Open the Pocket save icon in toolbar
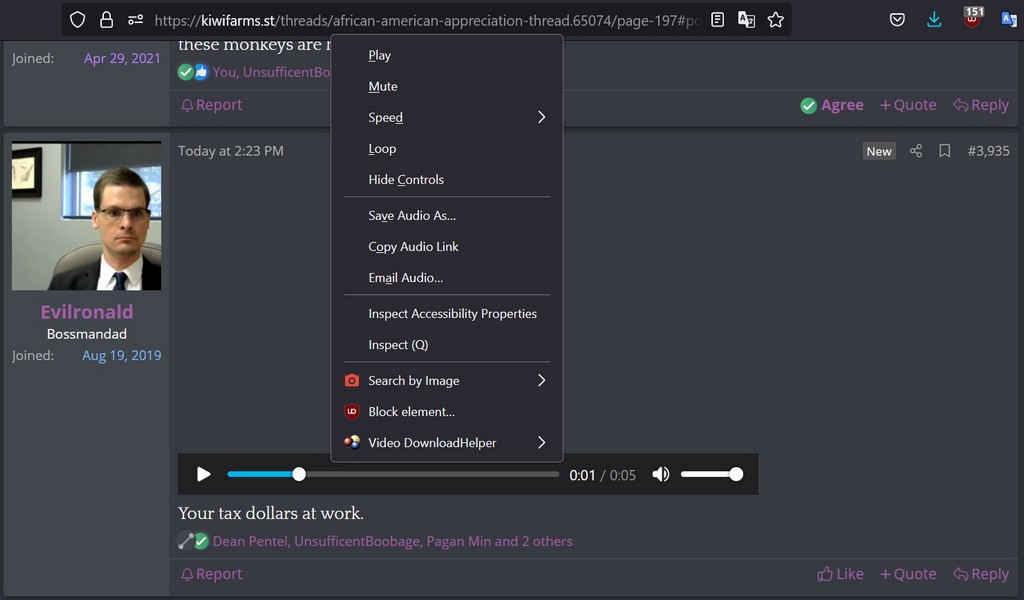This screenshot has width=1024, height=600. click(897, 20)
